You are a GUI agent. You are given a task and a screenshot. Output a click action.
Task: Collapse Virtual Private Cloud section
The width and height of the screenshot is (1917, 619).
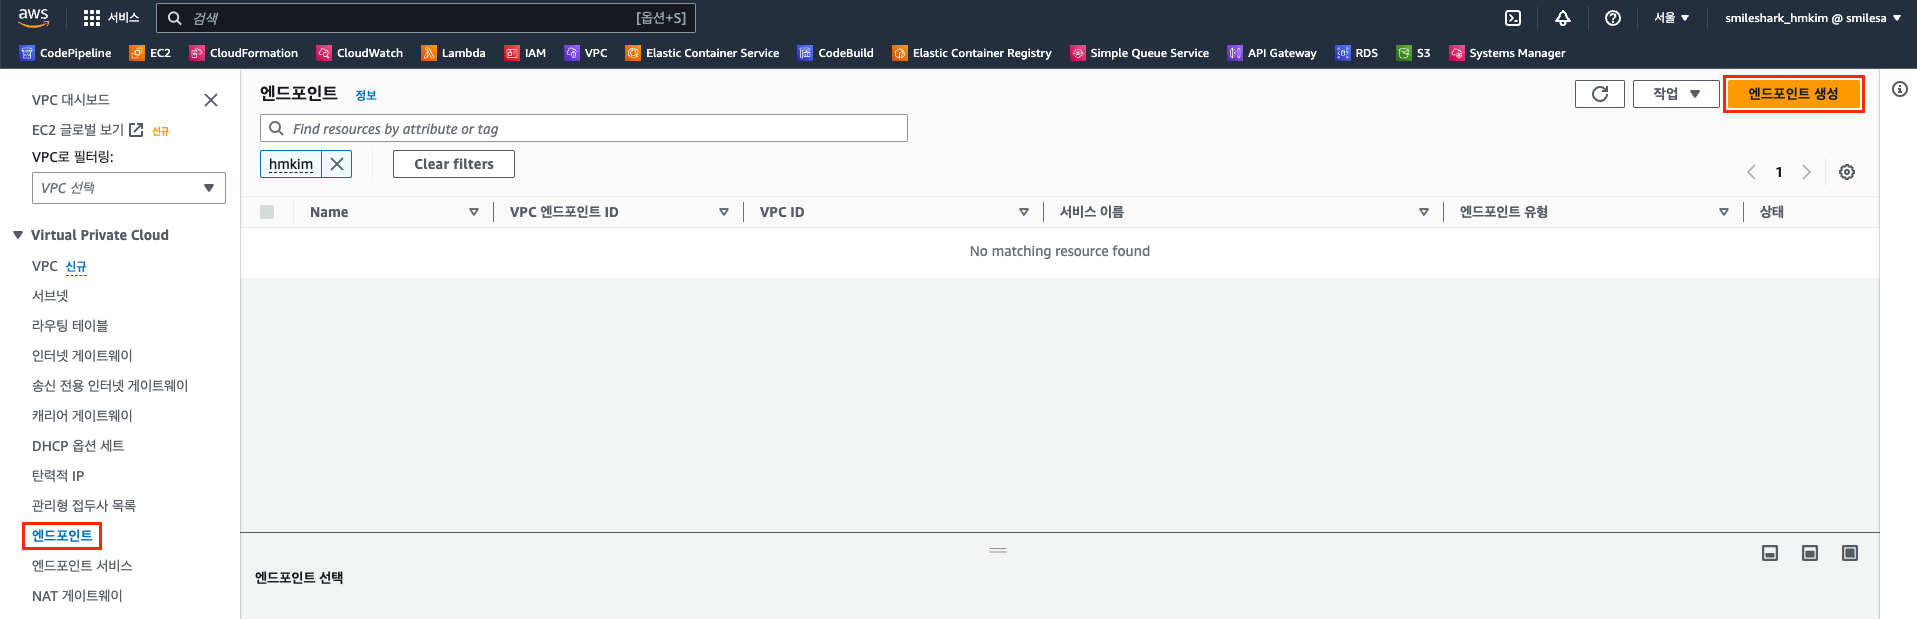18,235
